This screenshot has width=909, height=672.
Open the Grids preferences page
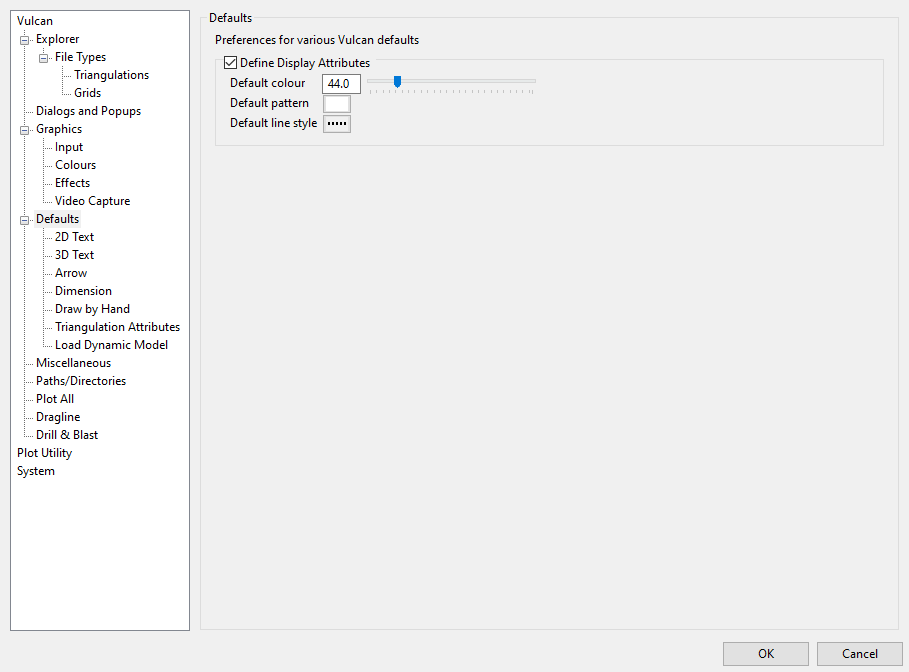(x=88, y=93)
